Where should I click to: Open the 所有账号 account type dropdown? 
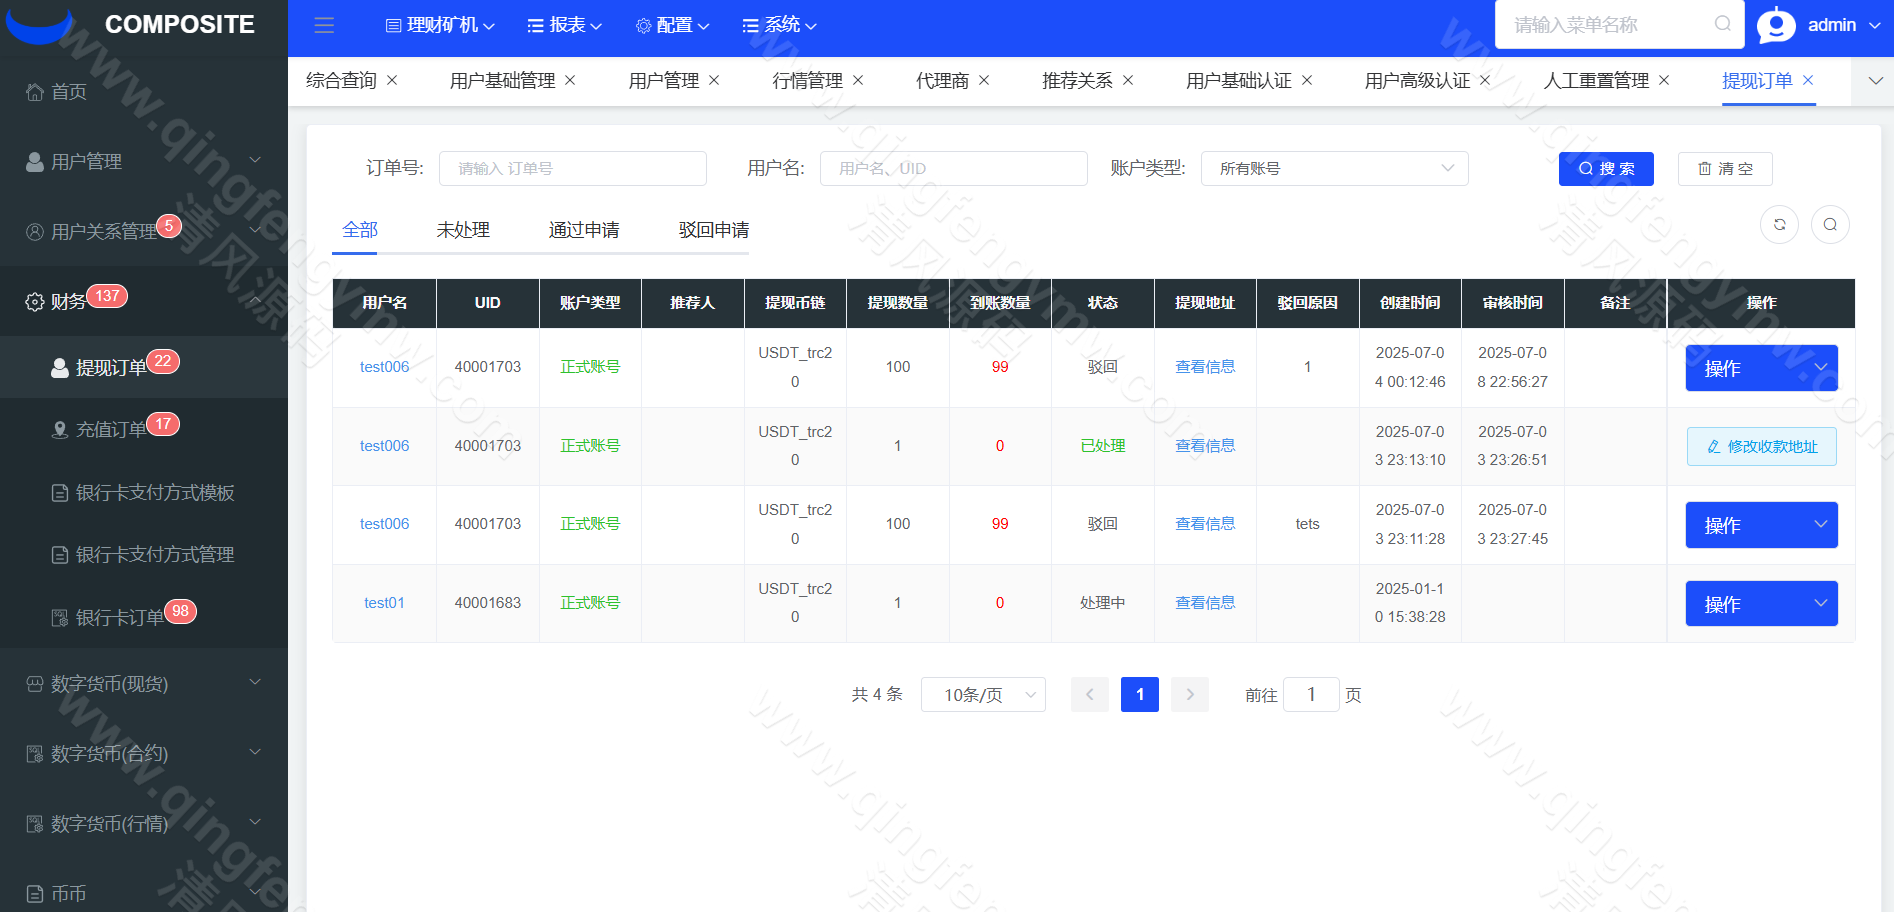tap(1334, 168)
